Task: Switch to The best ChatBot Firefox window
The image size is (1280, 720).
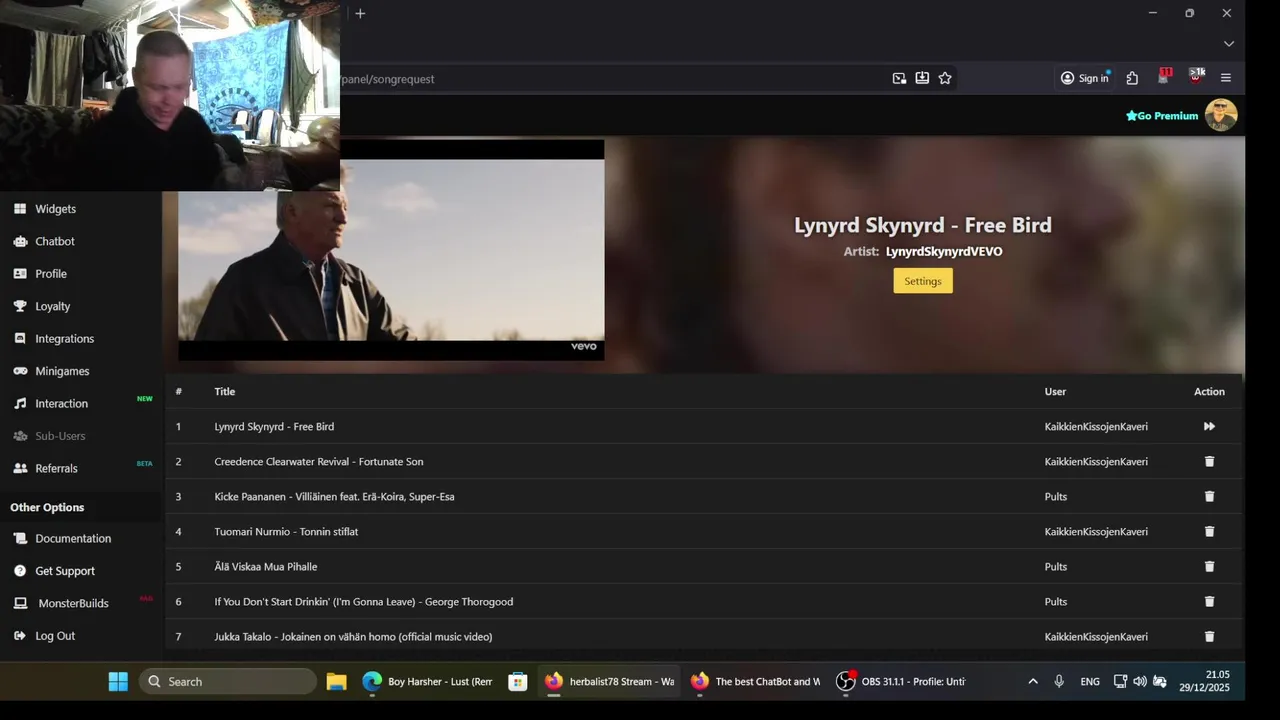Action: [x=755, y=681]
